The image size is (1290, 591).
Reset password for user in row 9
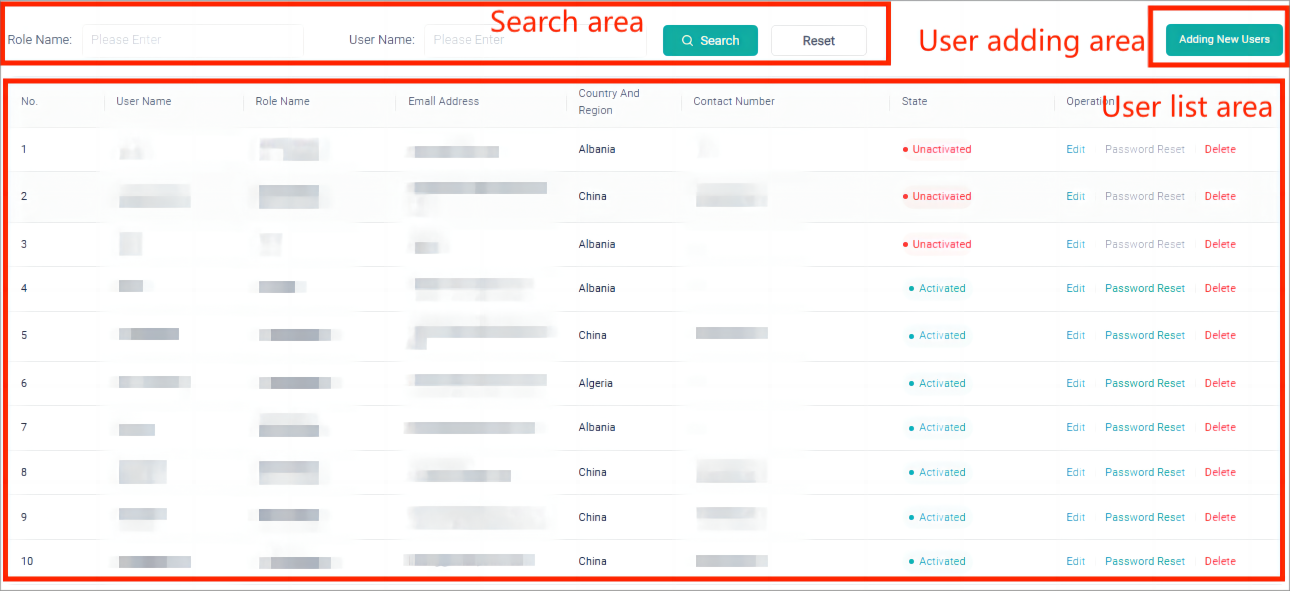[x=1144, y=518]
